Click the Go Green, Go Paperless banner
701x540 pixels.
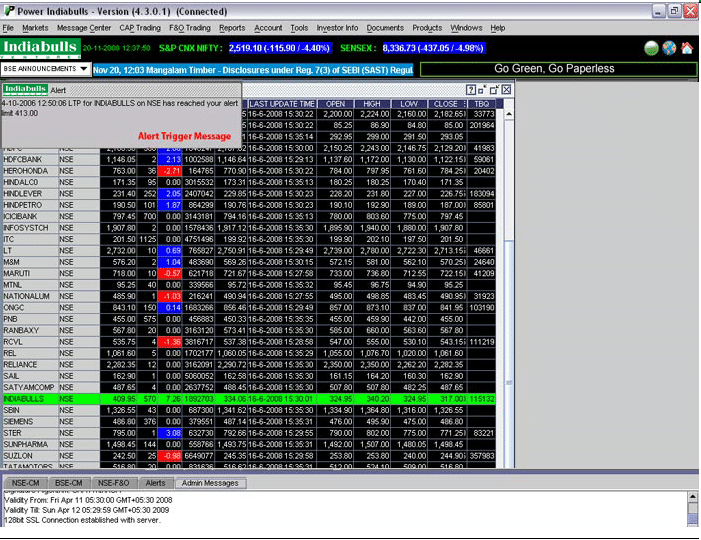[557, 69]
